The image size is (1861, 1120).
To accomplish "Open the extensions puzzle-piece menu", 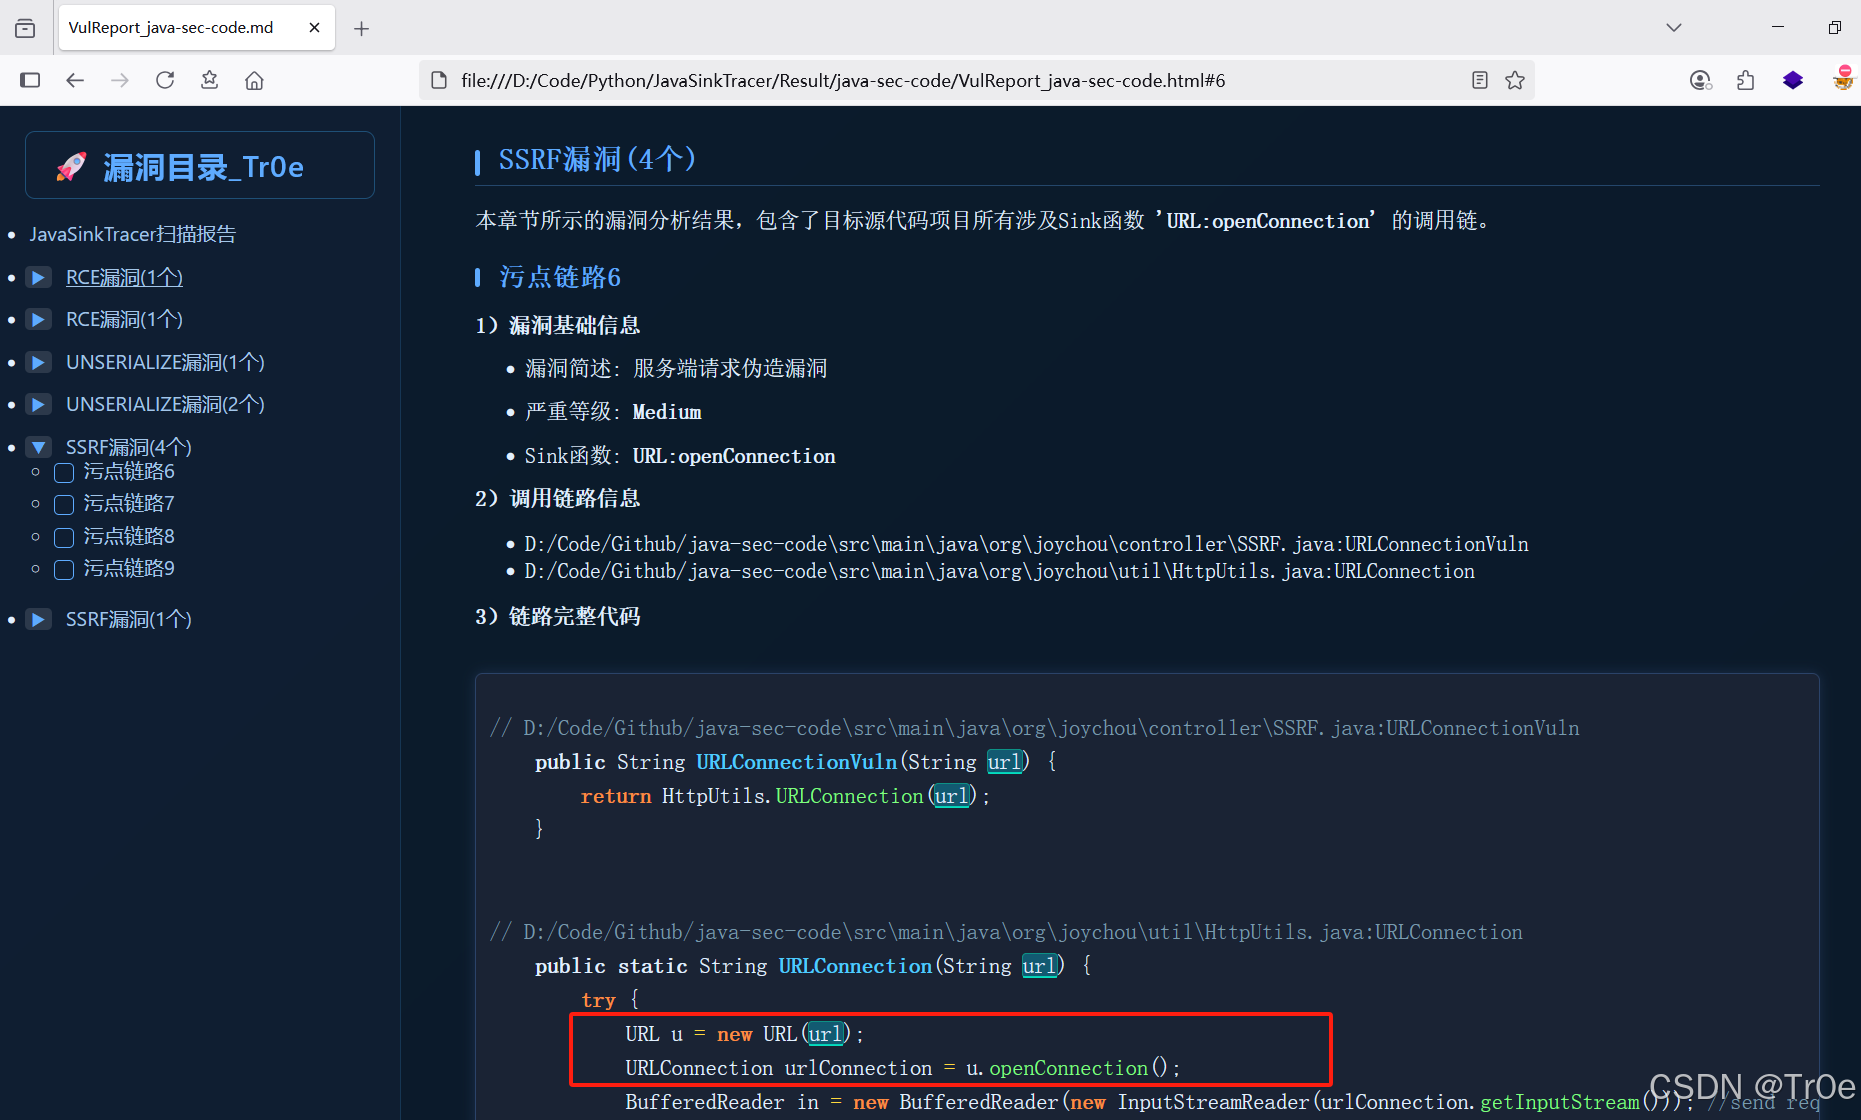I will [1746, 80].
